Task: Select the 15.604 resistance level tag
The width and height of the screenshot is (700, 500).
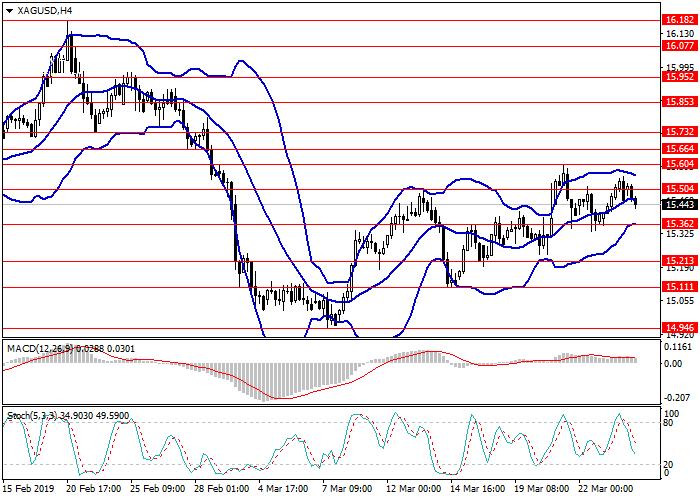Action: (x=679, y=163)
